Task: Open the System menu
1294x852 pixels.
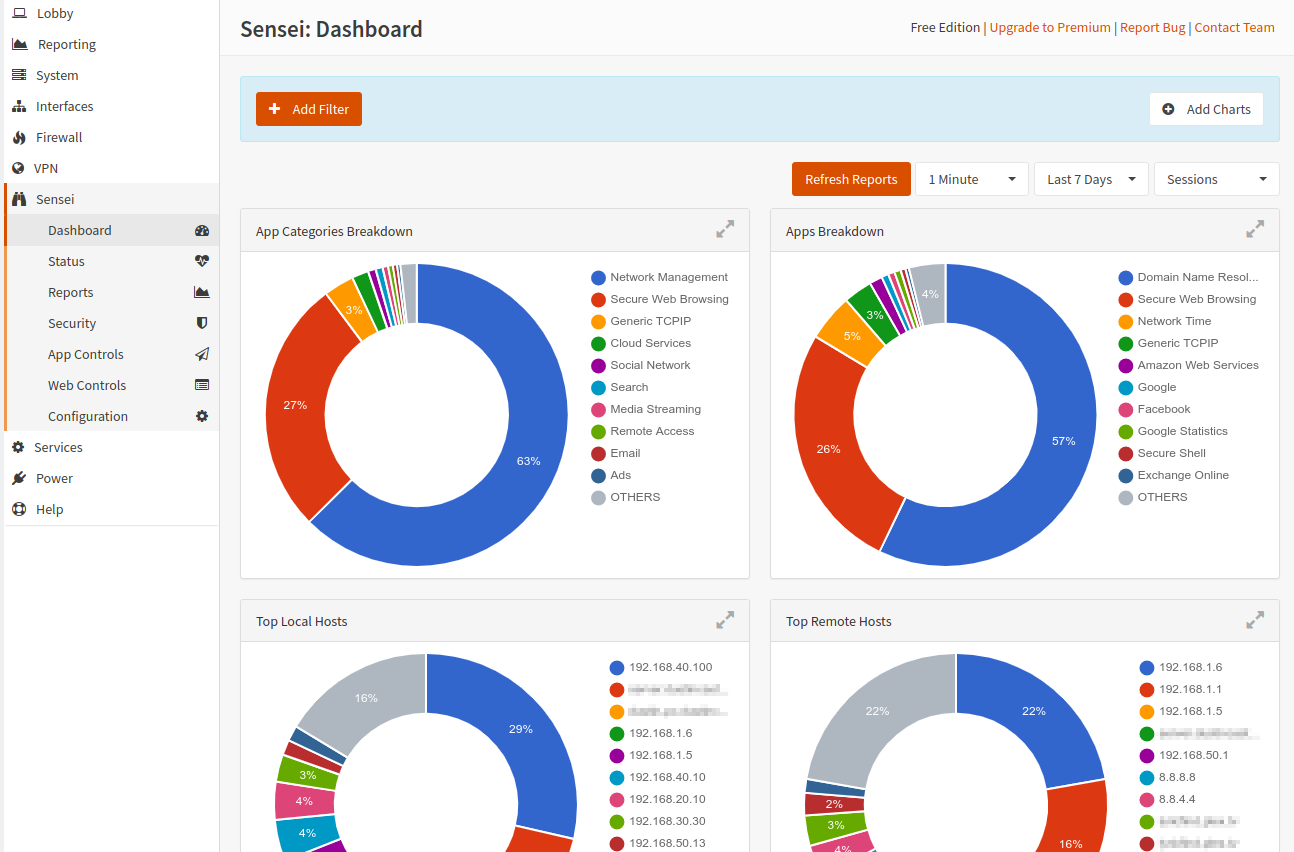Action: pyautogui.click(x=110, y=75)
